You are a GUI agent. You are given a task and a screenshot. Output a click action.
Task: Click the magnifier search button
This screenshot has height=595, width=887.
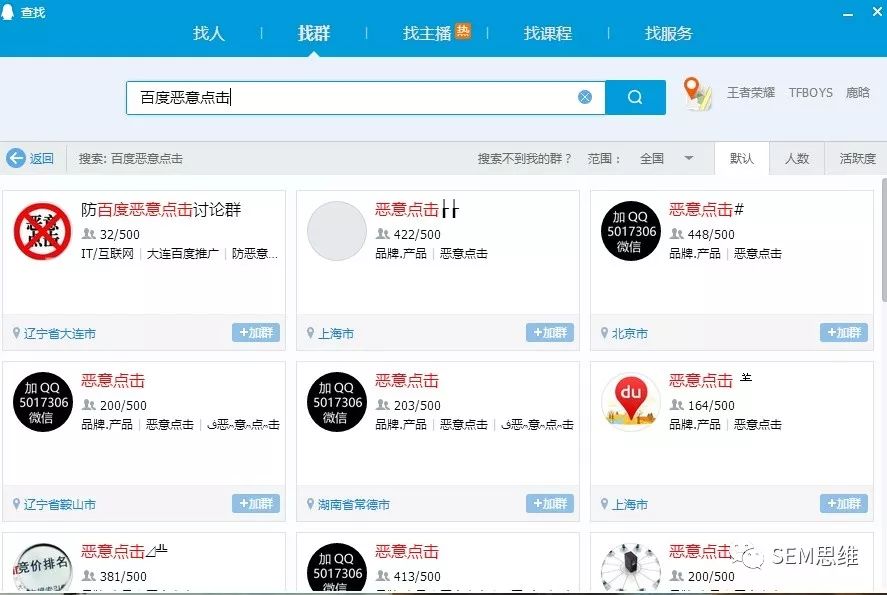(635, 97)
